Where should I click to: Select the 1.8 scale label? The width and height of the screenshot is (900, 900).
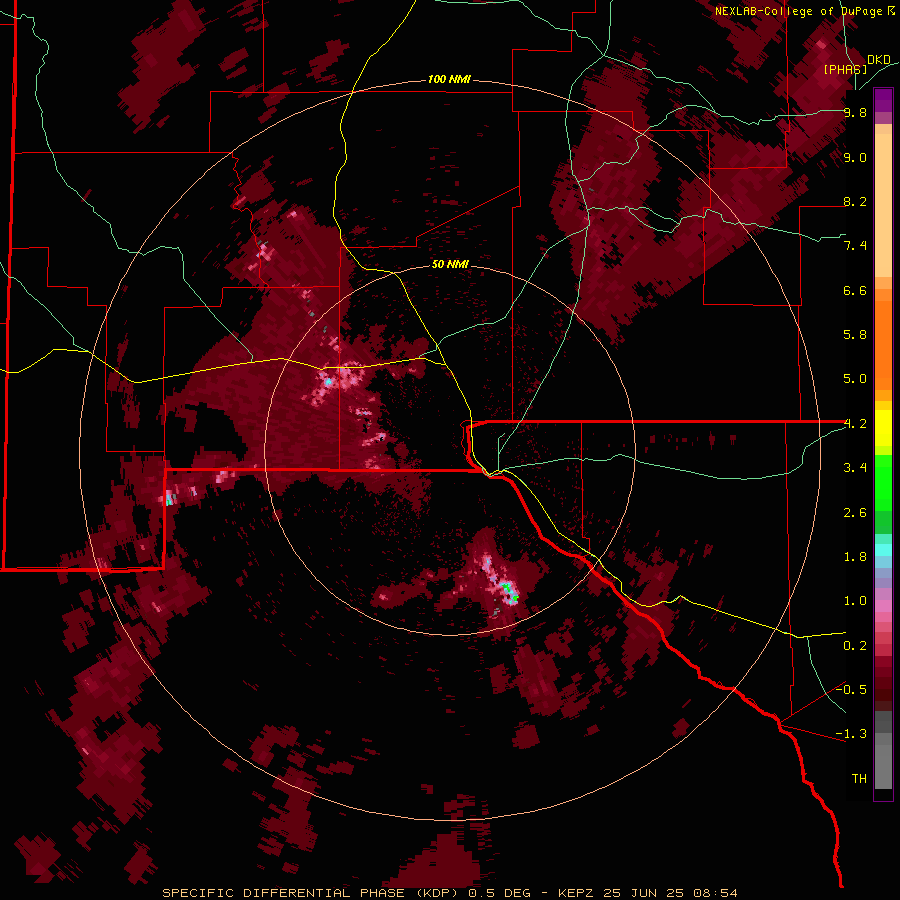(855, 557)
